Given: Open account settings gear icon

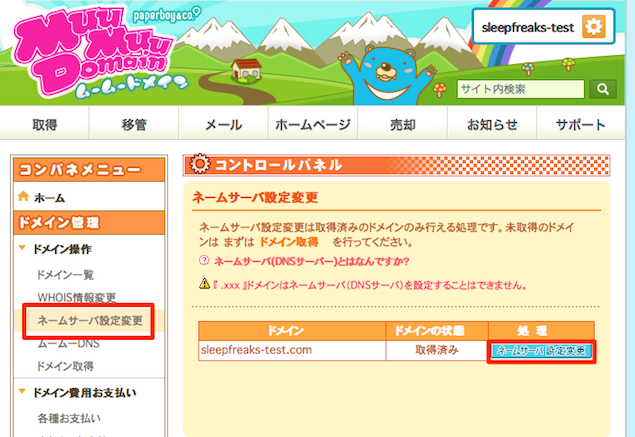Looking at the screenshot, I should click(x=593, y=27).
